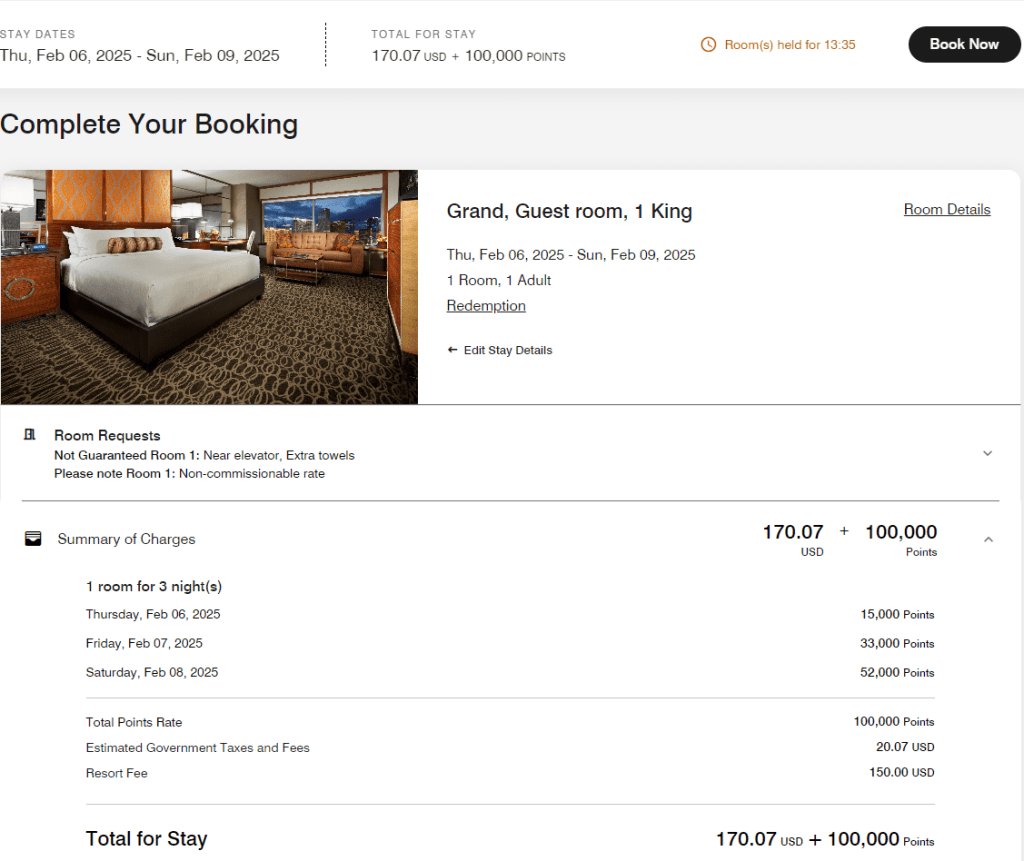Click the back arrow beside Edit Stay Details
The height and width of the screenshot is (861, 1024).
point(453,350)
